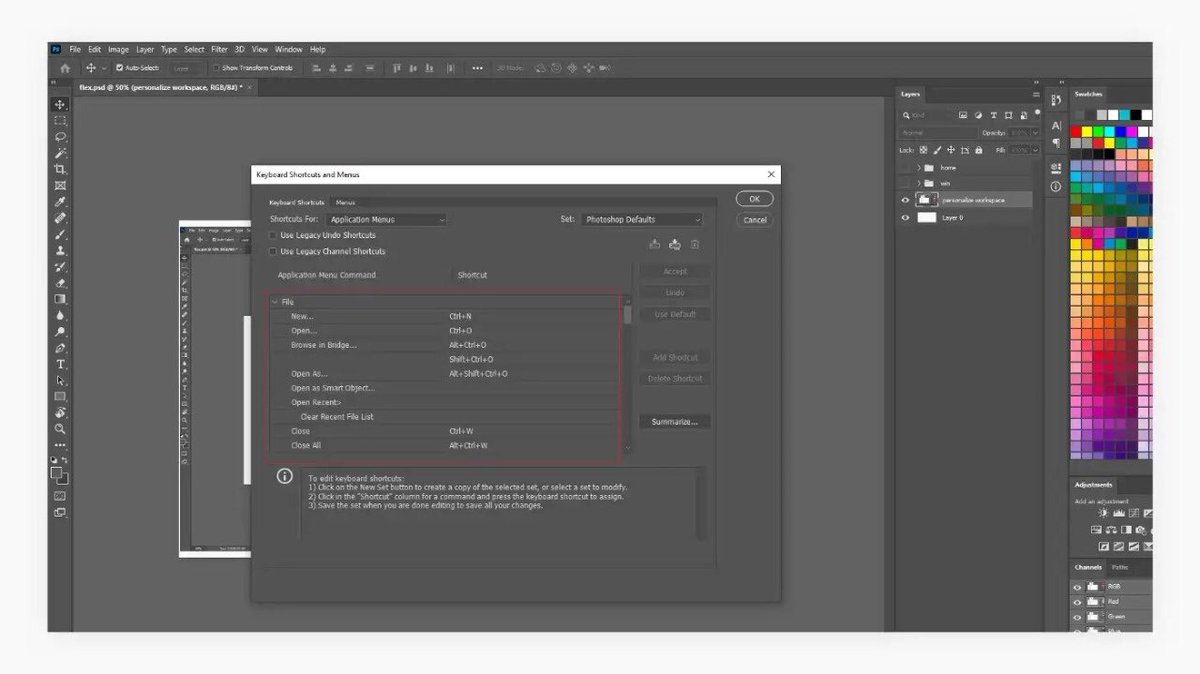Open the Character panel icon in dock
The height and width of the screenshot is (674, 1200).
tap(1056, 125)
